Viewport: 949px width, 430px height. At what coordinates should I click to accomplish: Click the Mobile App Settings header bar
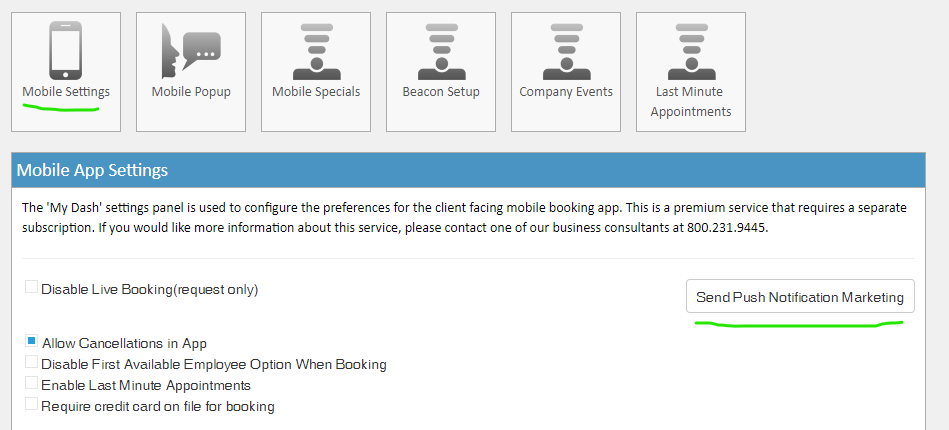[x=468, y=170]
